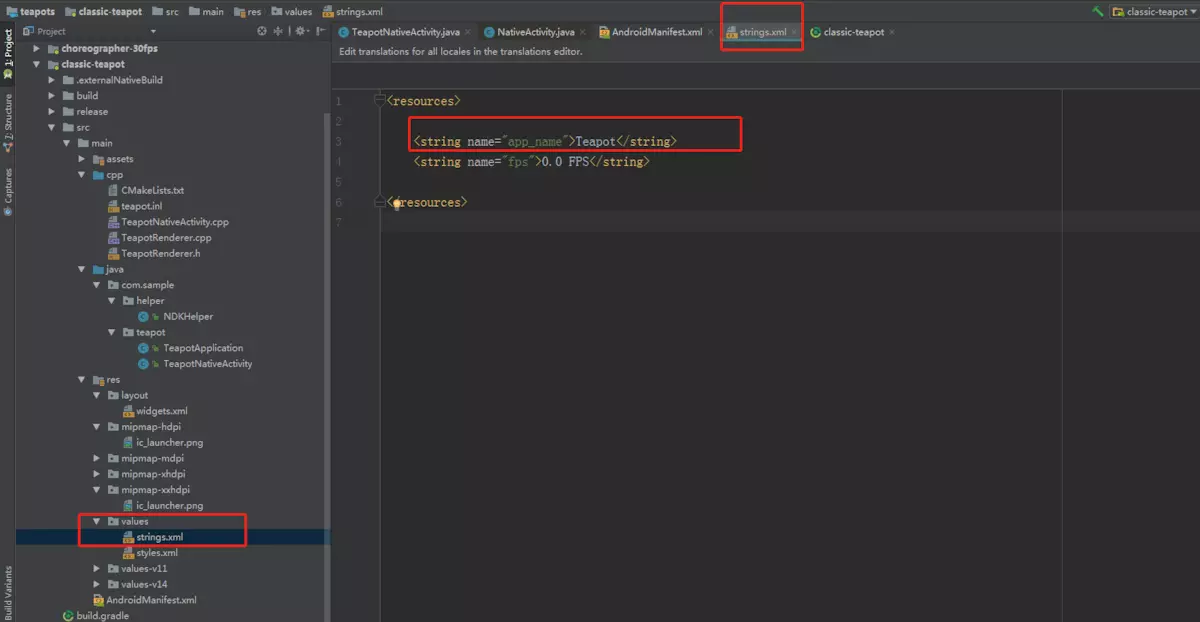Click the Scroll from Source target icon
This screenshot has height=622, width=1200.
click(x=262, y=31)
